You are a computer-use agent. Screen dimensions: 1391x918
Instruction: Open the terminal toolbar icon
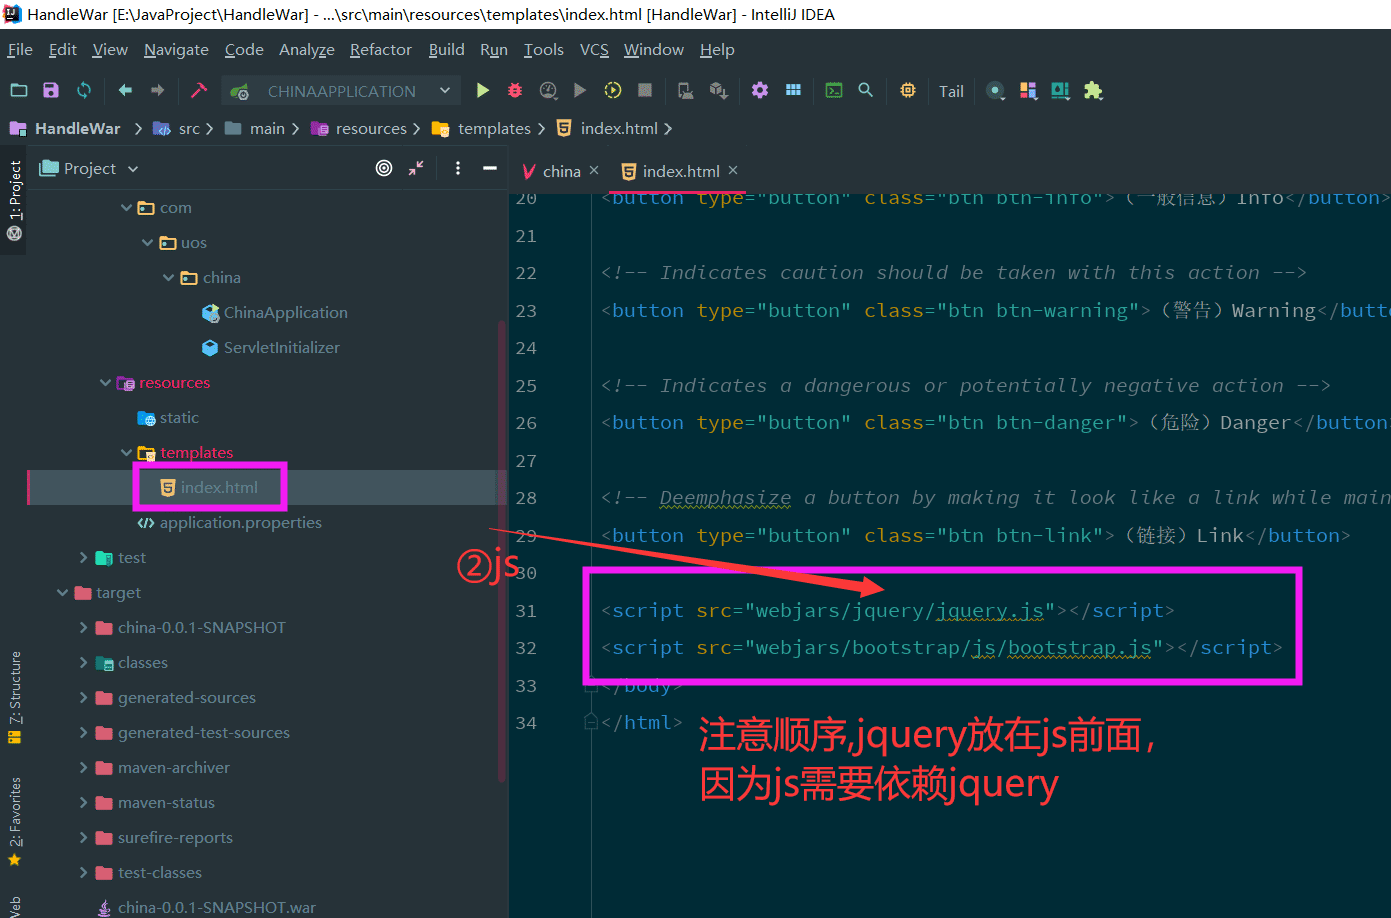pyautogui.click(x=833, y=90)
